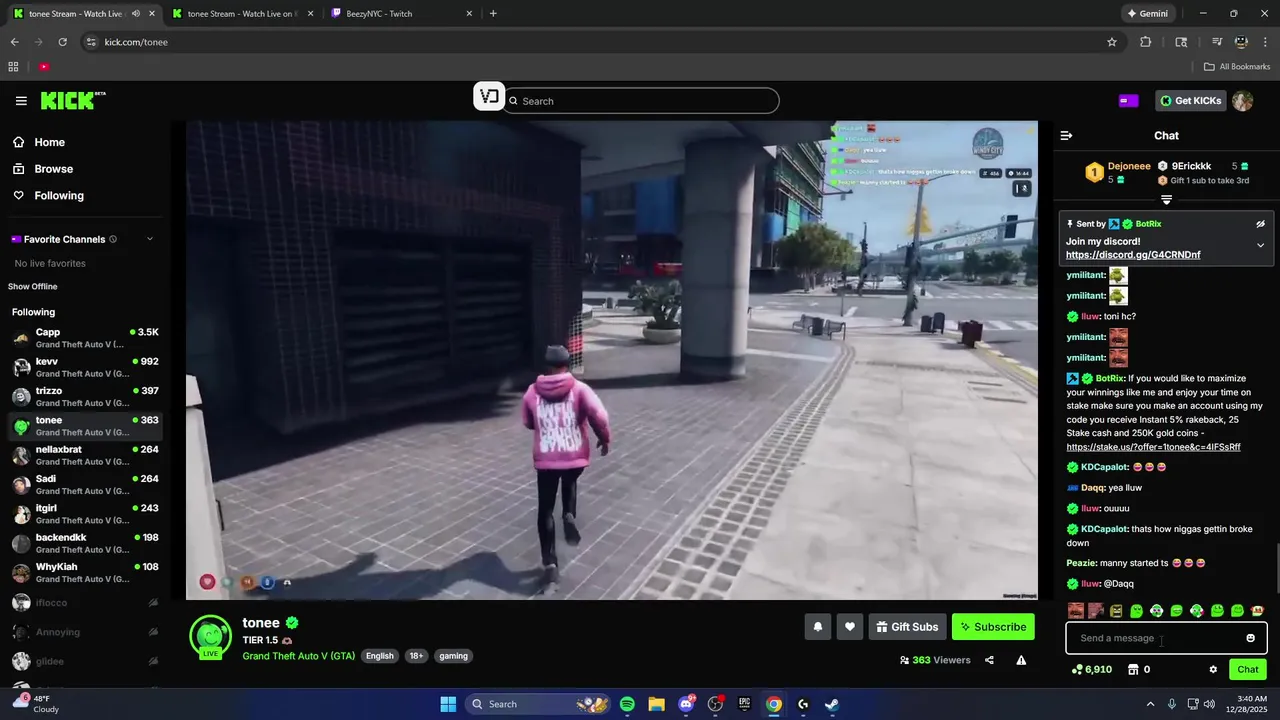The image size is (1280, 720).
Task: Open the Kick hamburger sidebar menu
Action: point(21,101)
